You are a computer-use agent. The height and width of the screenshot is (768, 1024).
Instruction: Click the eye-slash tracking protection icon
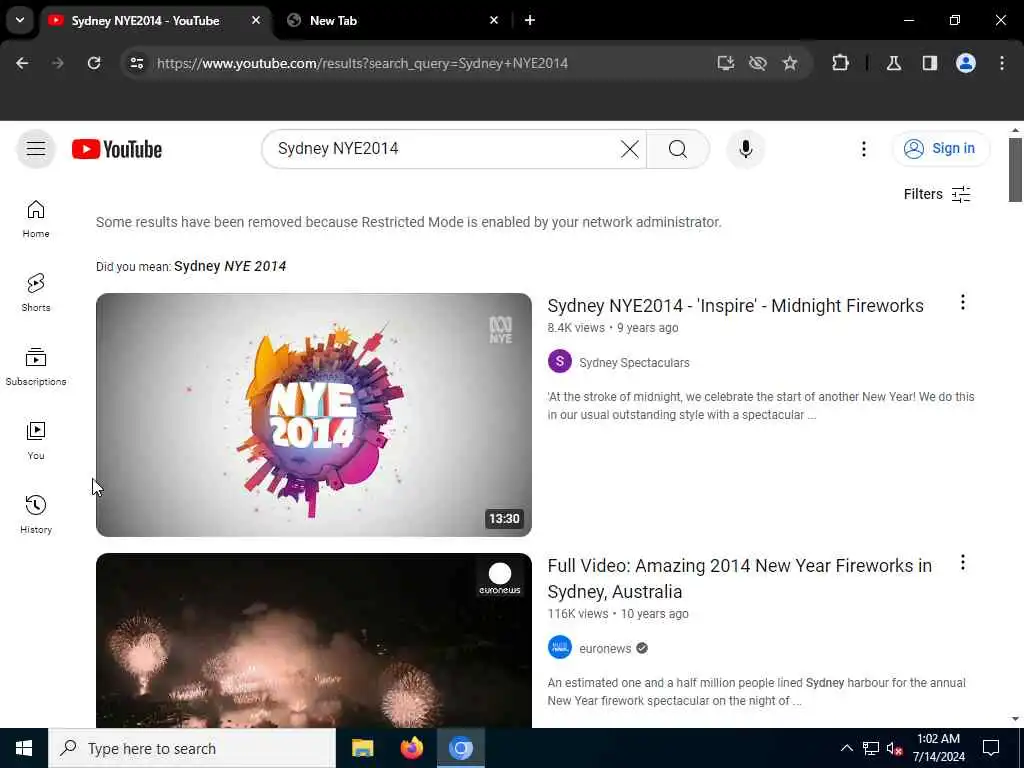(x=758, y=63)
